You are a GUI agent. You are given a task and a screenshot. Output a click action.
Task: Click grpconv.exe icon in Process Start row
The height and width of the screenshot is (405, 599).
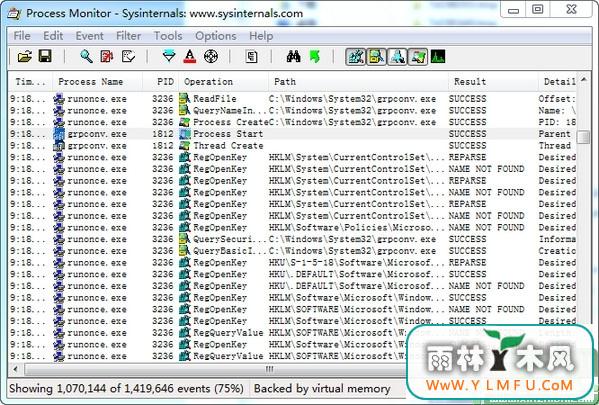[x=59, y=134]
